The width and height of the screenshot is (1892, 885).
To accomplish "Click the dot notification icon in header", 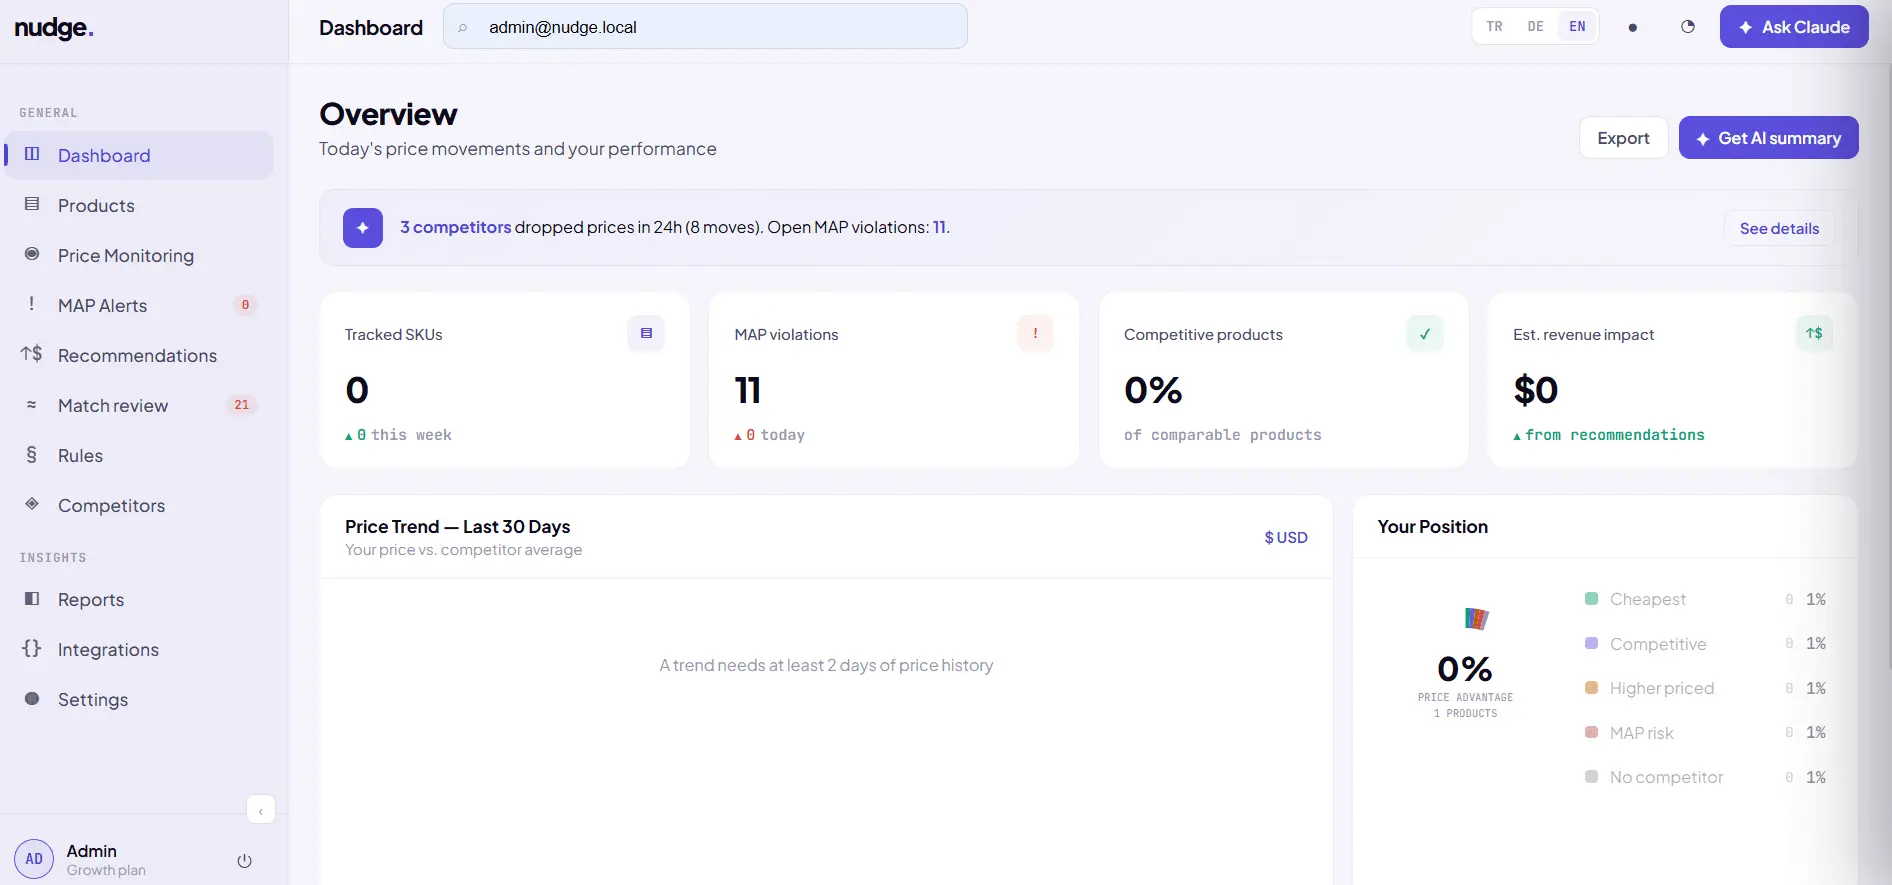I will click(x=1633, y=27).
